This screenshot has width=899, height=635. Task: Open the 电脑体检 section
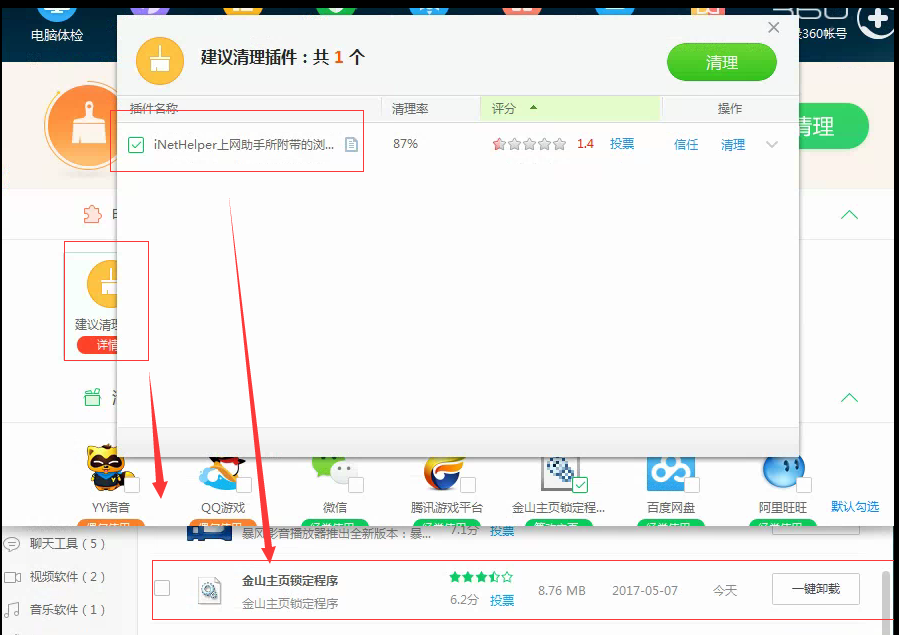coord(57,23)
